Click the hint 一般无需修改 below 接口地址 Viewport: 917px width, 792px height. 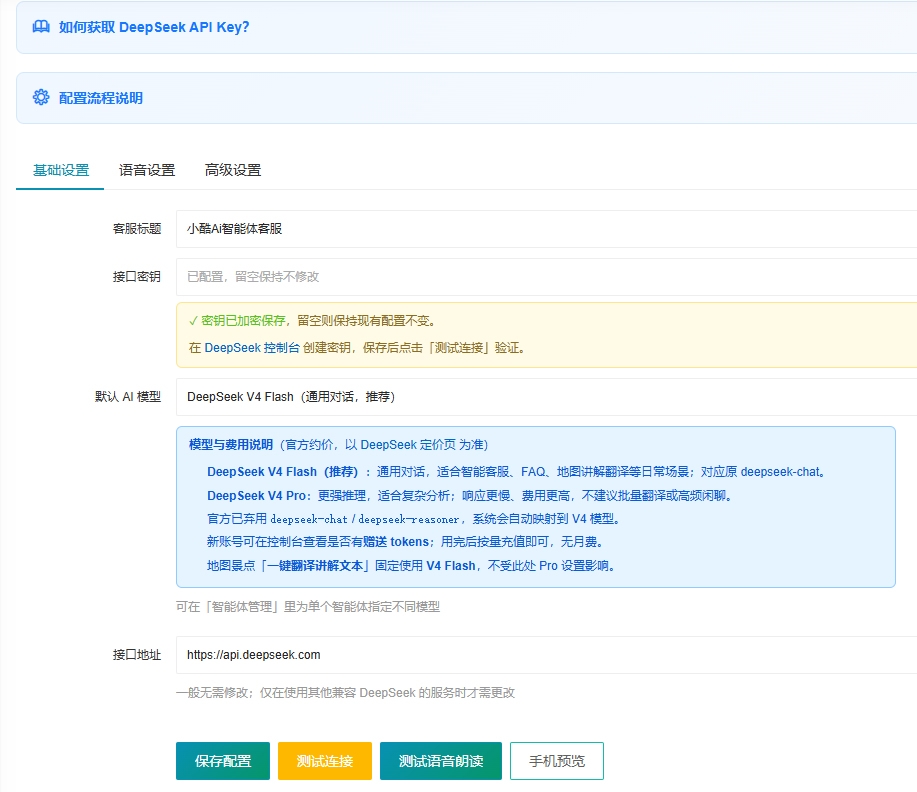[x=345, y=693]
